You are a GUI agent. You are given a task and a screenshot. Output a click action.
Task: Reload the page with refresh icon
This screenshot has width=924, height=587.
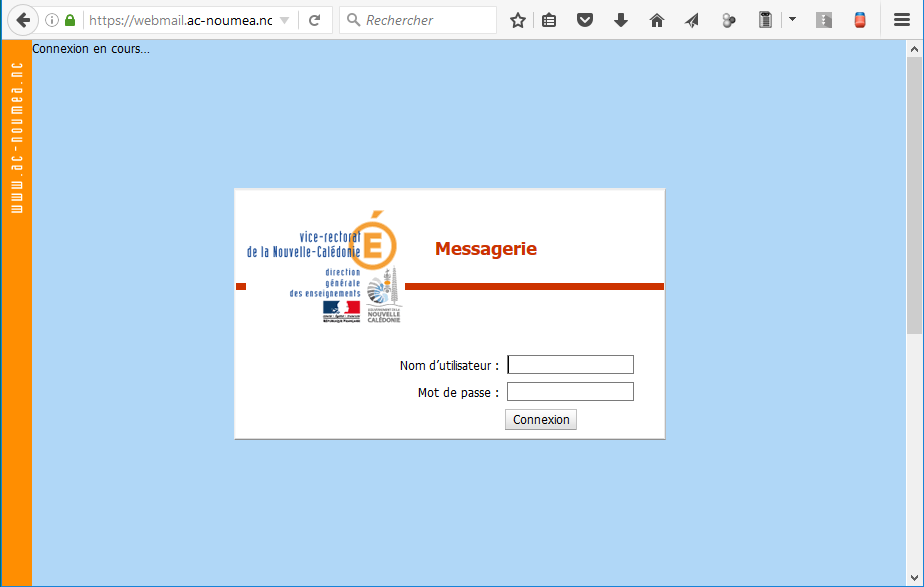314,20
